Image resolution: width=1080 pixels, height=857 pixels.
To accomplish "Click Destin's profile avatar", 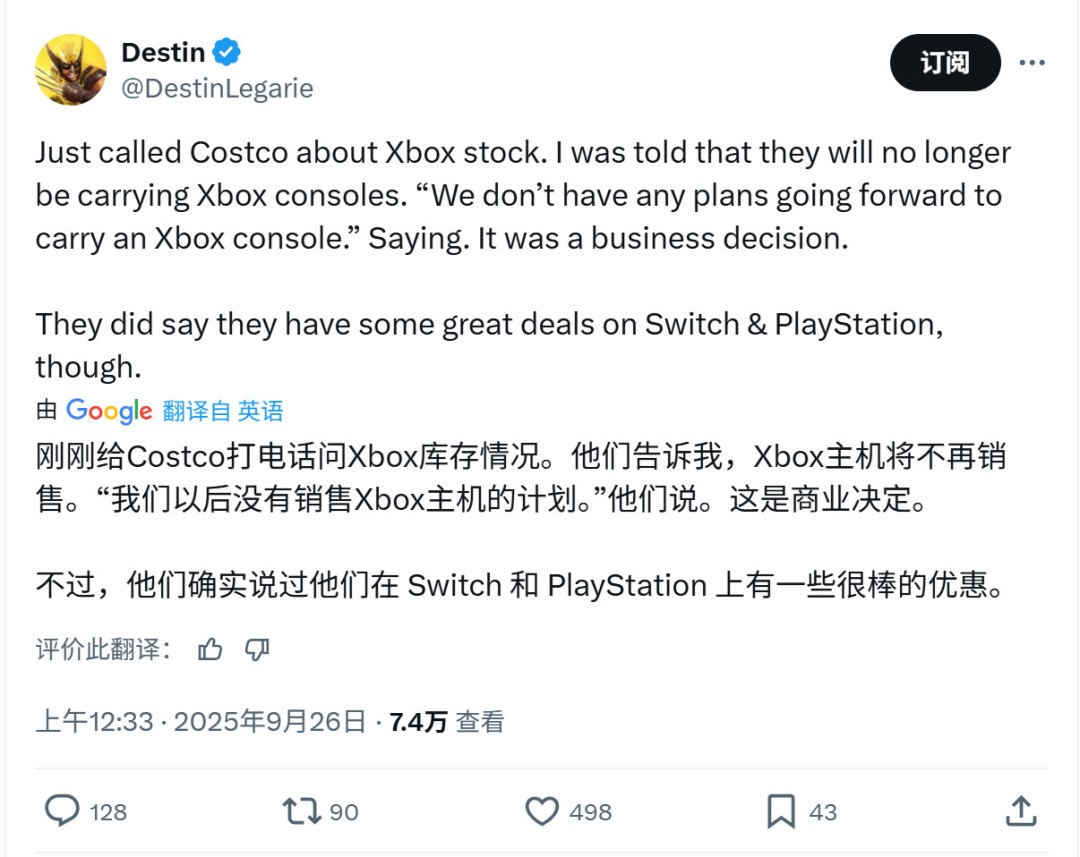I will pos(71,70).
